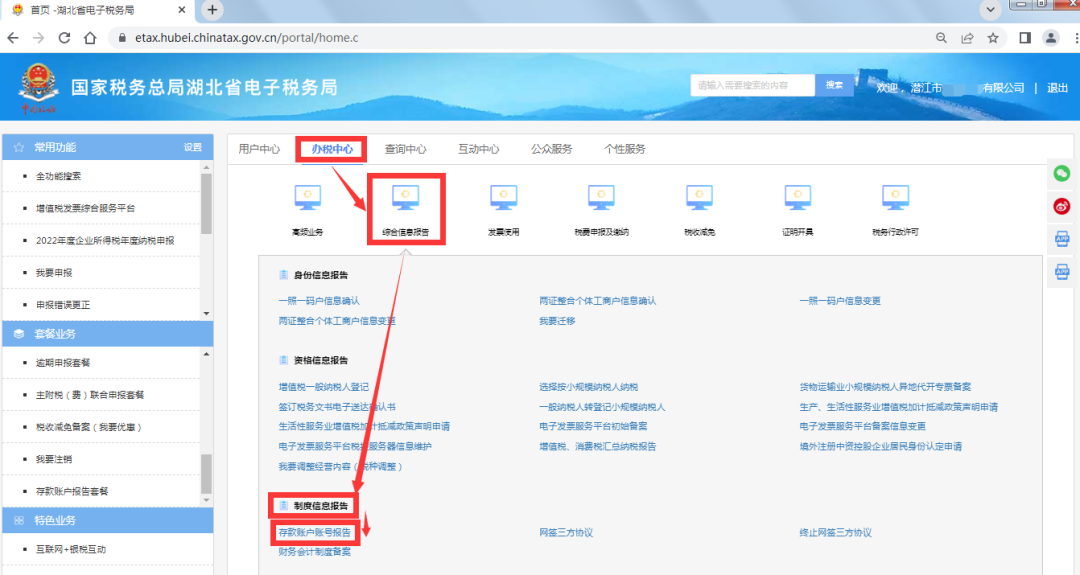Open browser zoom magnifier icon in address bar

[941, 38]
